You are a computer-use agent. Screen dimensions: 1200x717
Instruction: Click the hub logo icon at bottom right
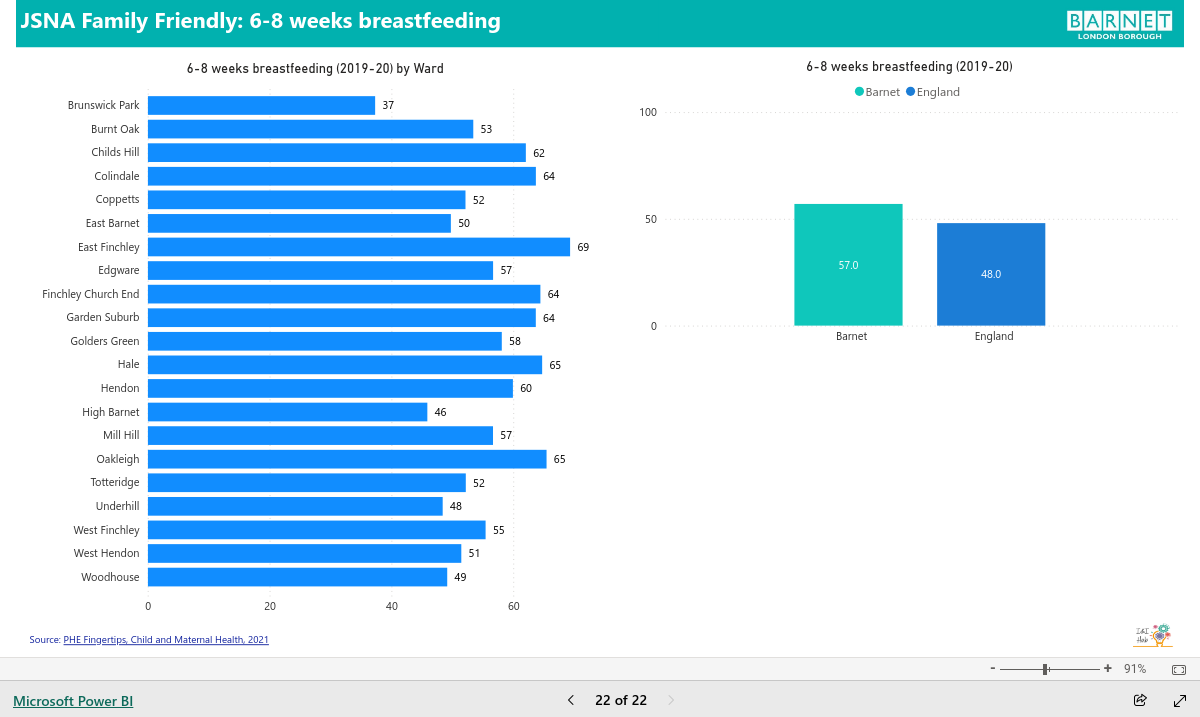point(1152,634)
